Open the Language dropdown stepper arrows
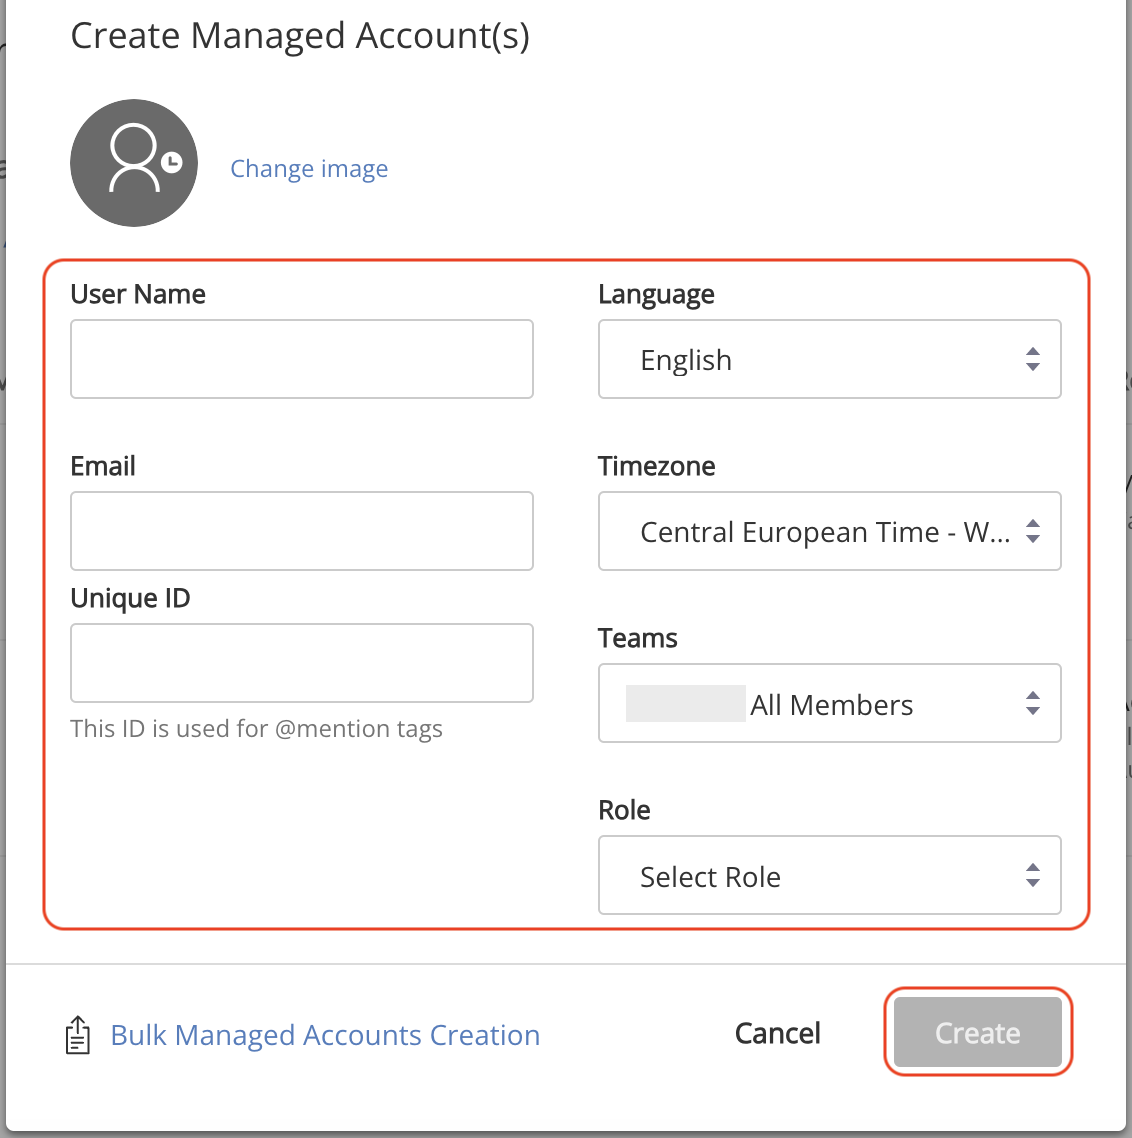 point(1032,359)
